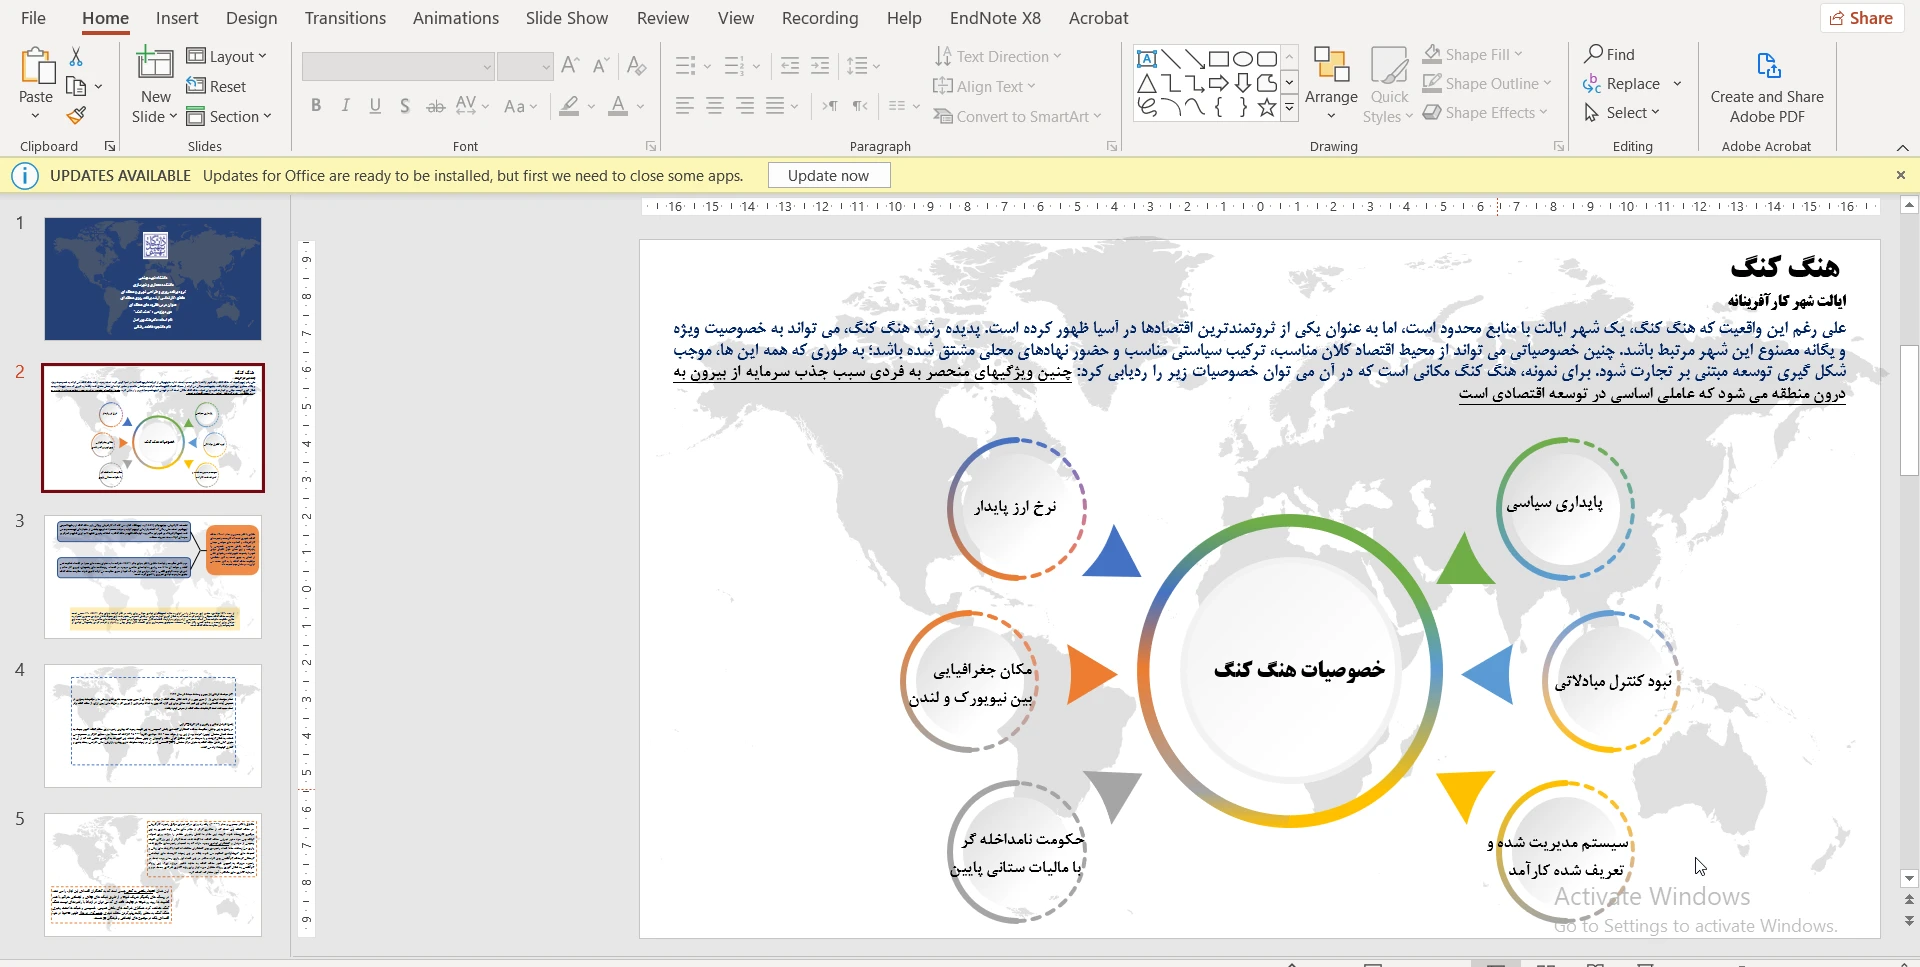
Task: Select slide 3 thumbnail
Action: 153,577
